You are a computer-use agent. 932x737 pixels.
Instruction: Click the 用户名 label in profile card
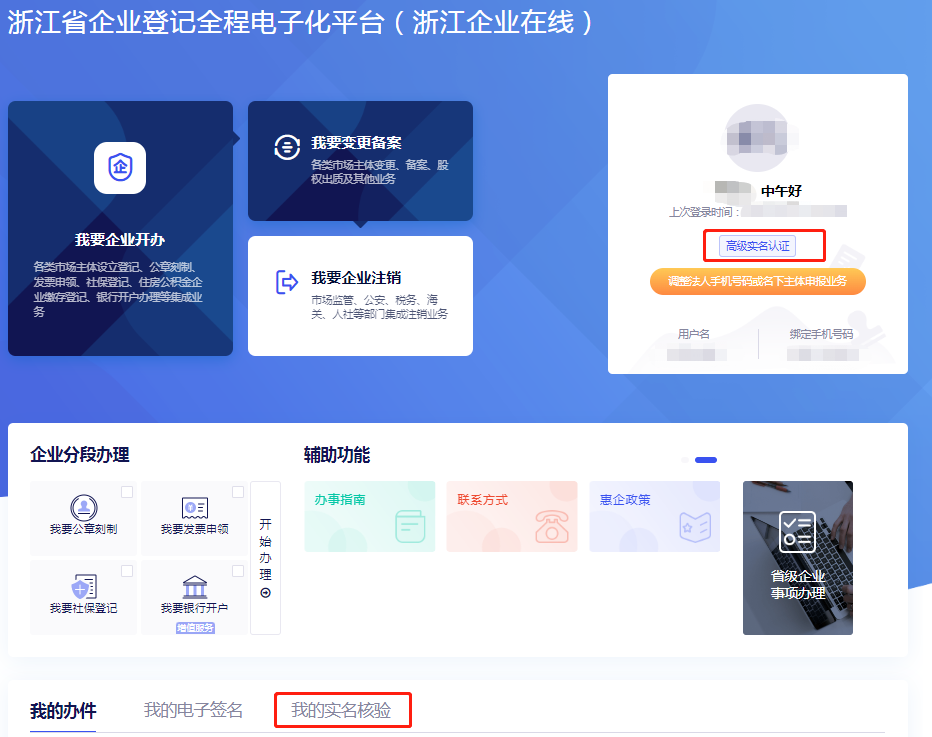694,334
